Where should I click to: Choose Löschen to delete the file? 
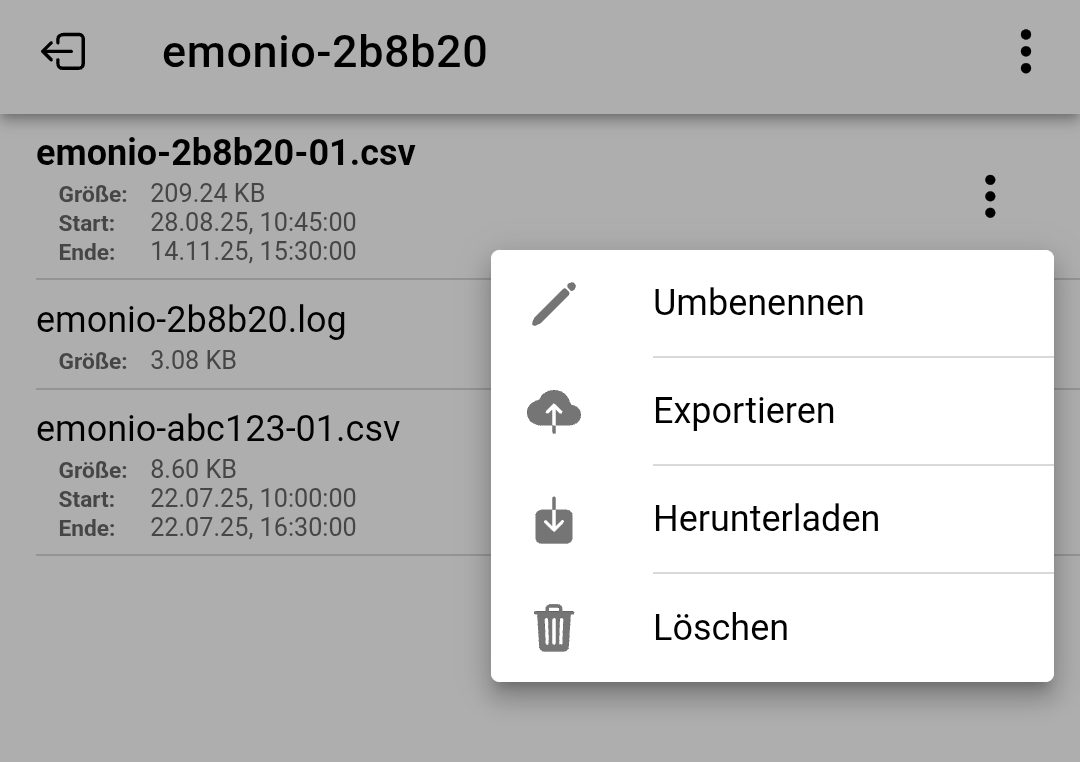[721, 627]
